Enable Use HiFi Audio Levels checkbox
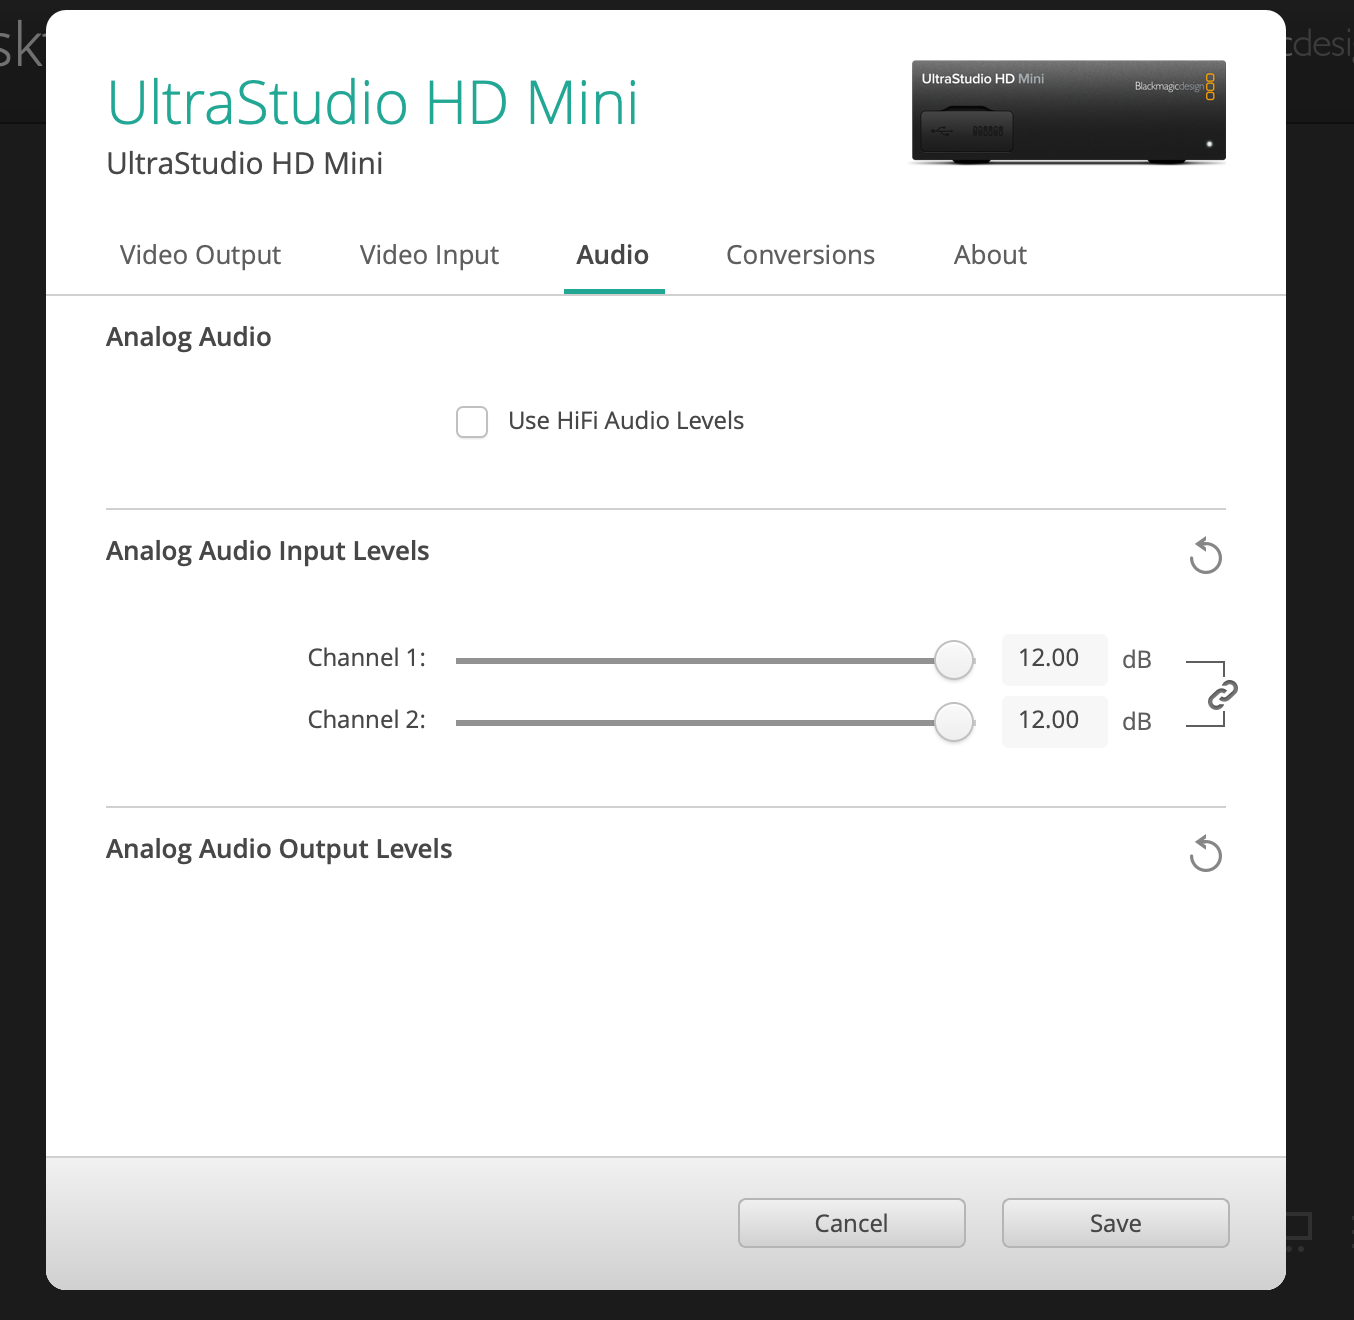Screen dimensions: 1354x1320 pyautogui.click(x=472, y=422)
